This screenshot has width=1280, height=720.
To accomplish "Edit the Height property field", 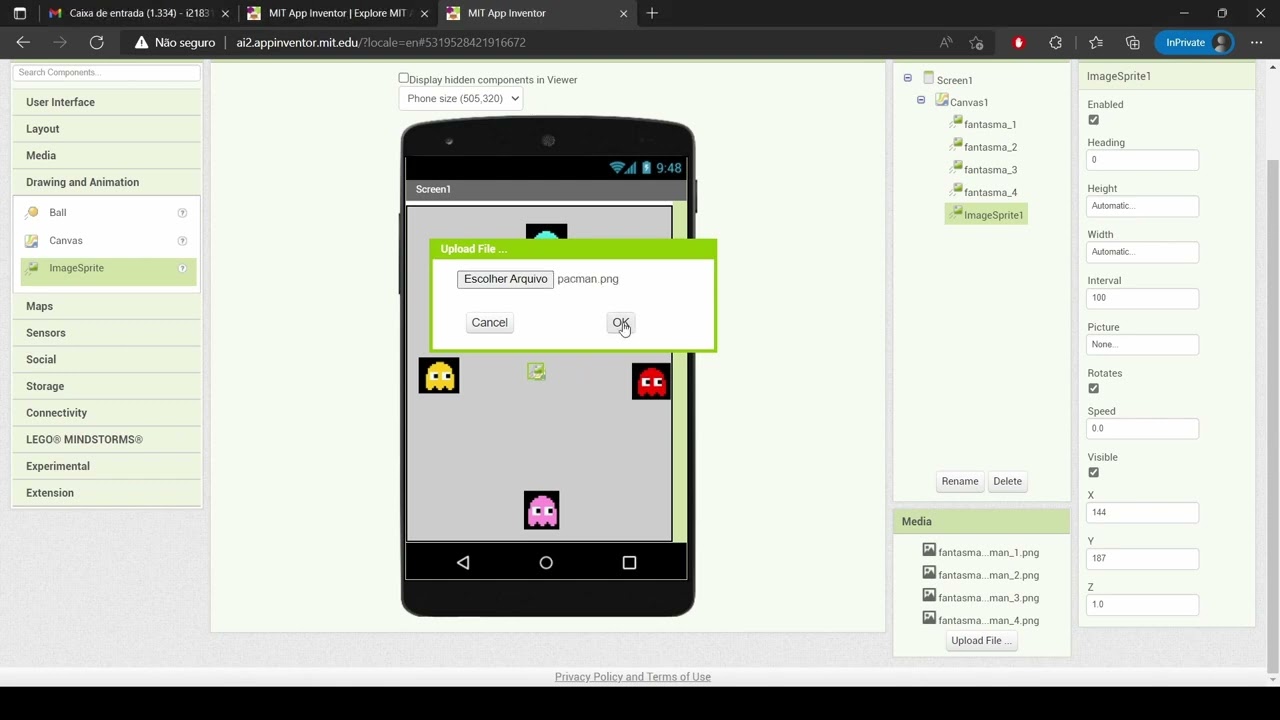I will (x=1143, y=206).
